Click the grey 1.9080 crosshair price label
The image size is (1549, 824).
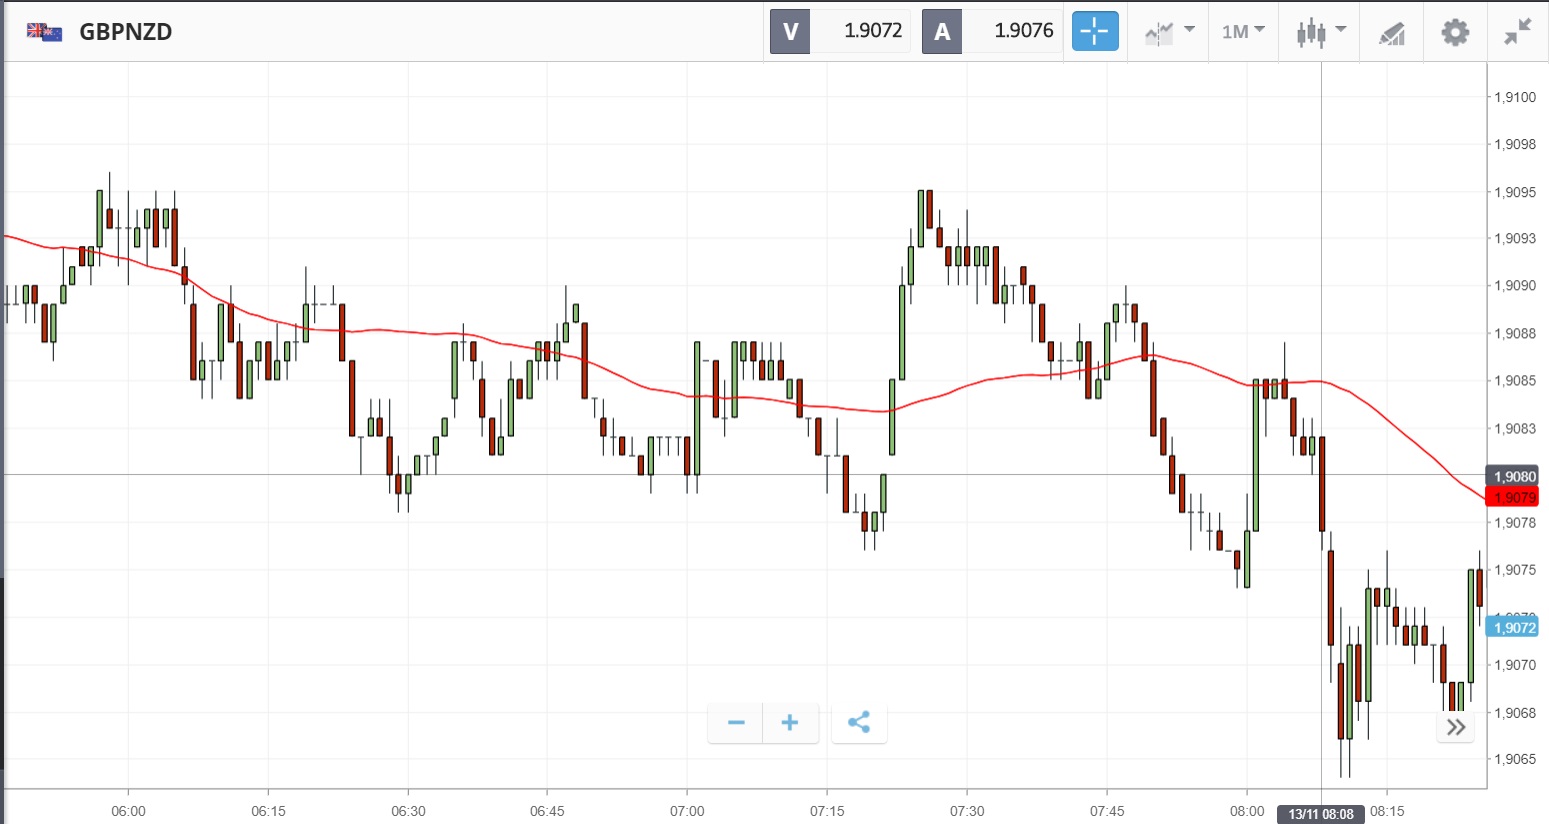pos(1512,476)
